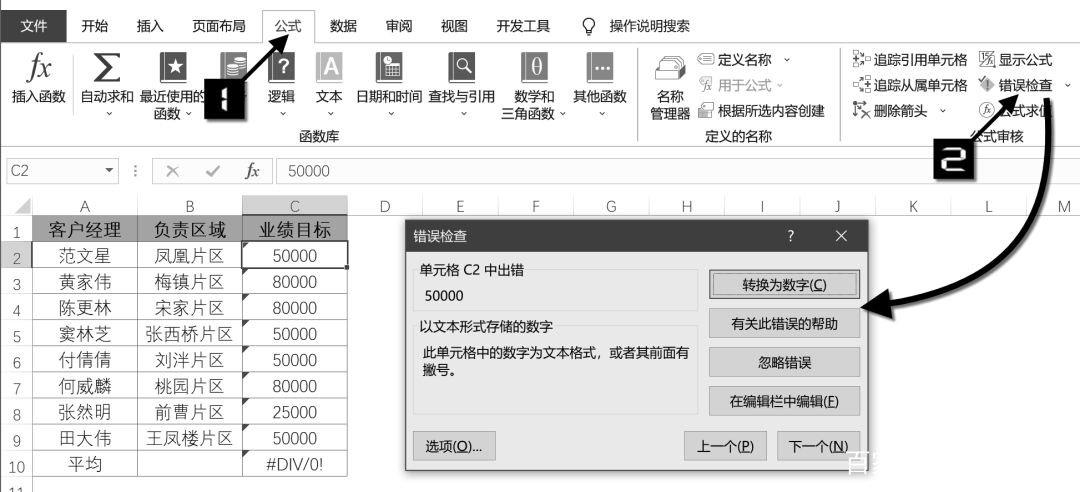Screen dimensions: 1080x492
Task: Open the 名称管理器 icon
Action: 670,70
